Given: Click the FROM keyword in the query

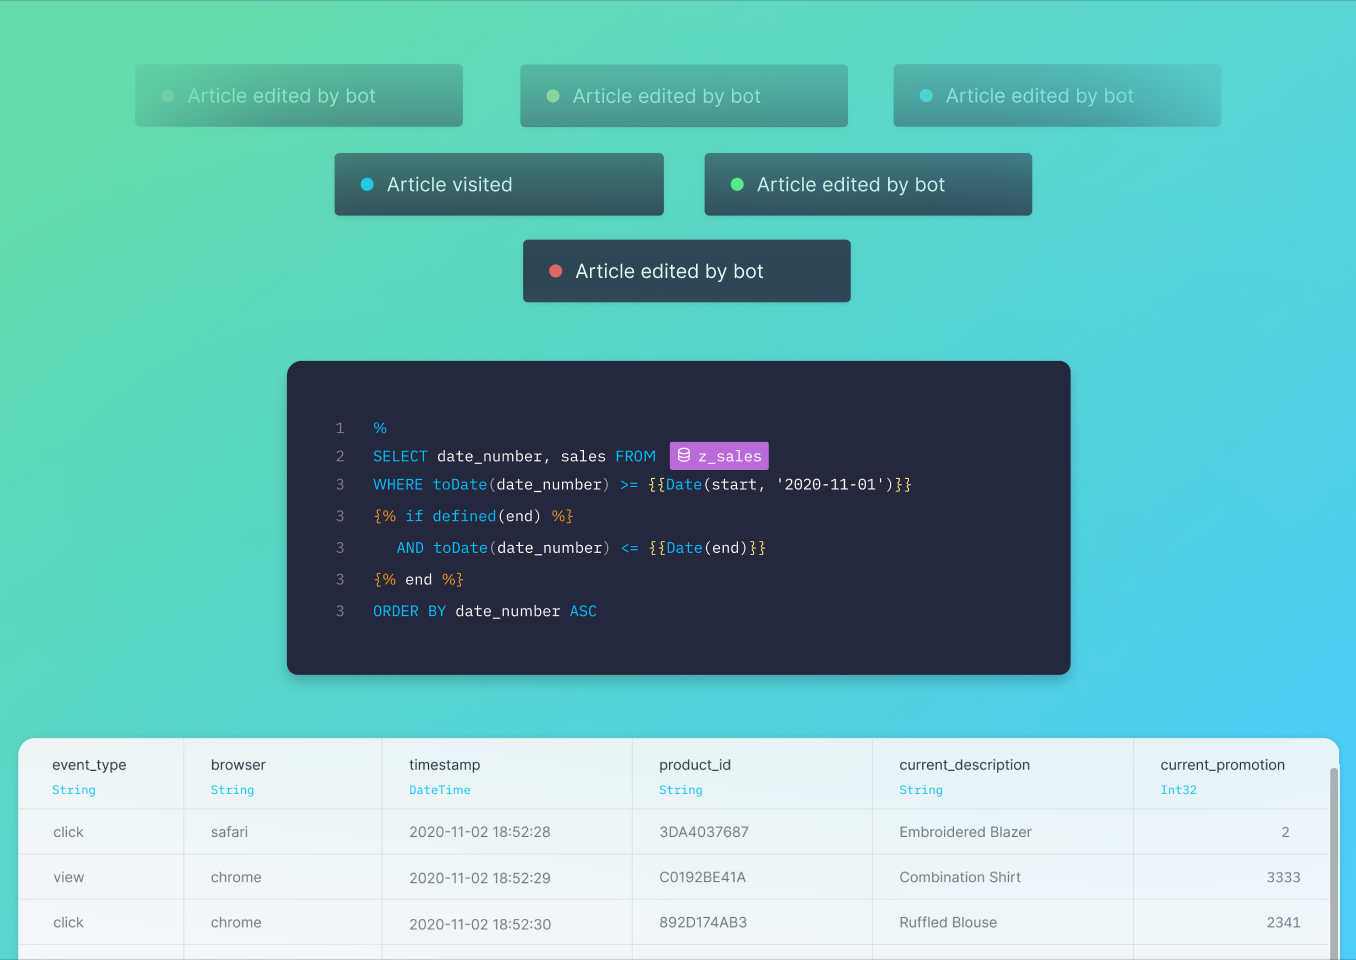Looking at the screenshot, I should coord(636,456).
